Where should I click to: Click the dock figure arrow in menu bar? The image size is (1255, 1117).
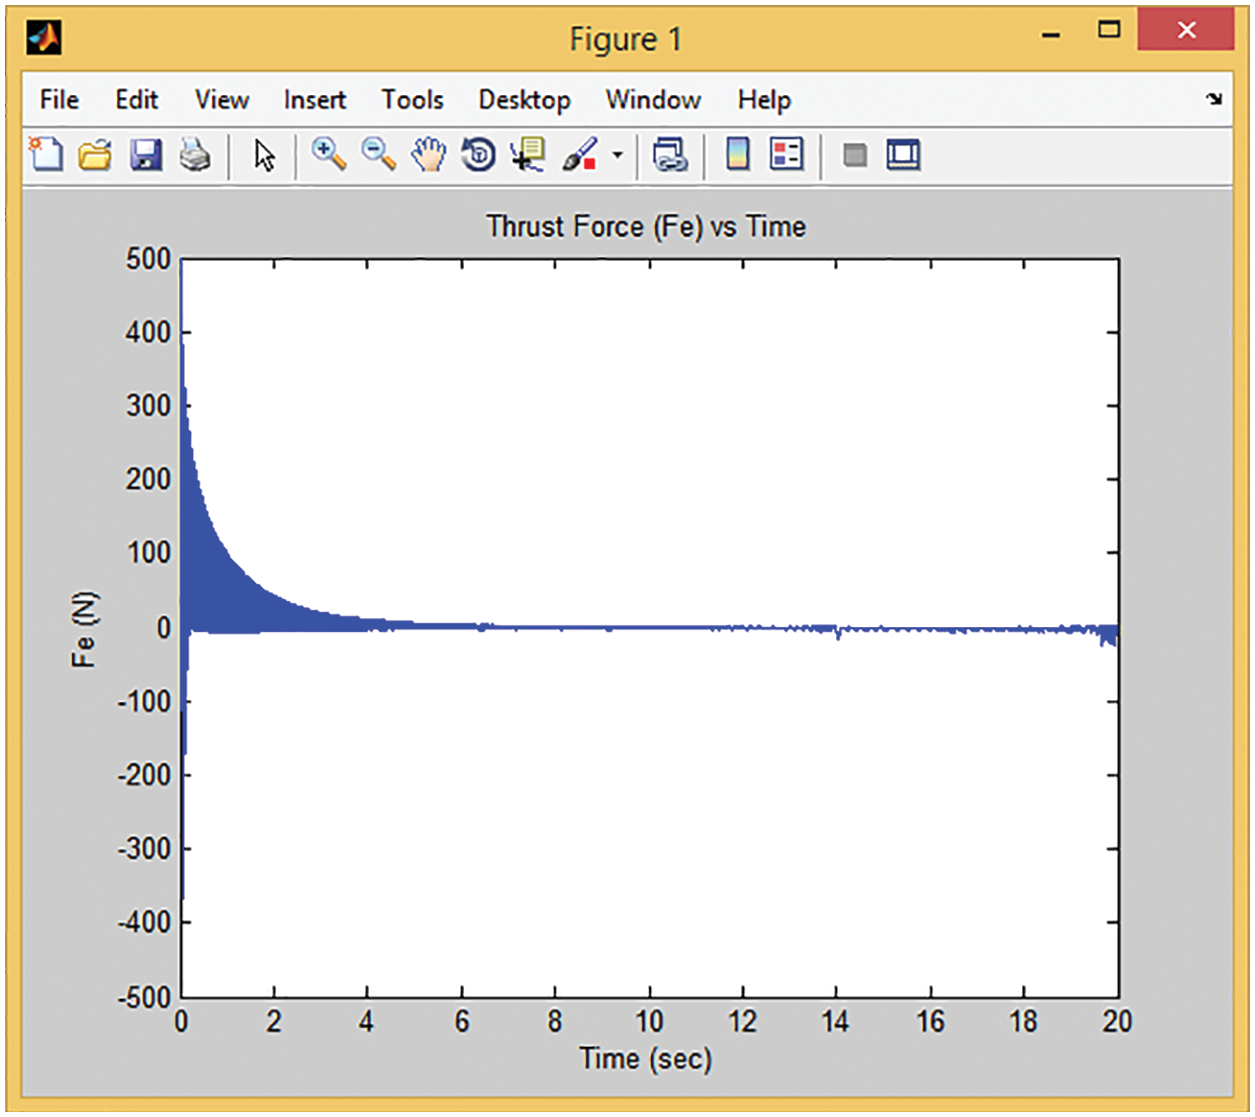[1214, 99]
